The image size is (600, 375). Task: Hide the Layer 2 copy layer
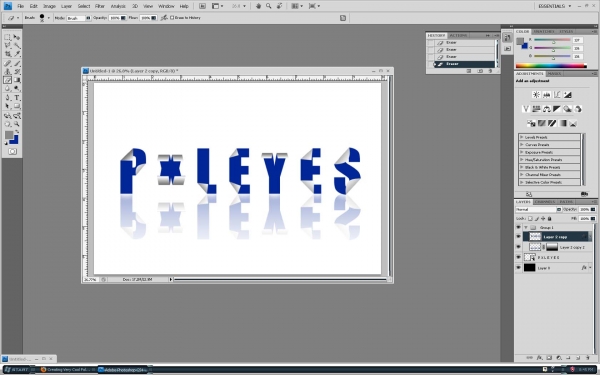click(518, 237)
